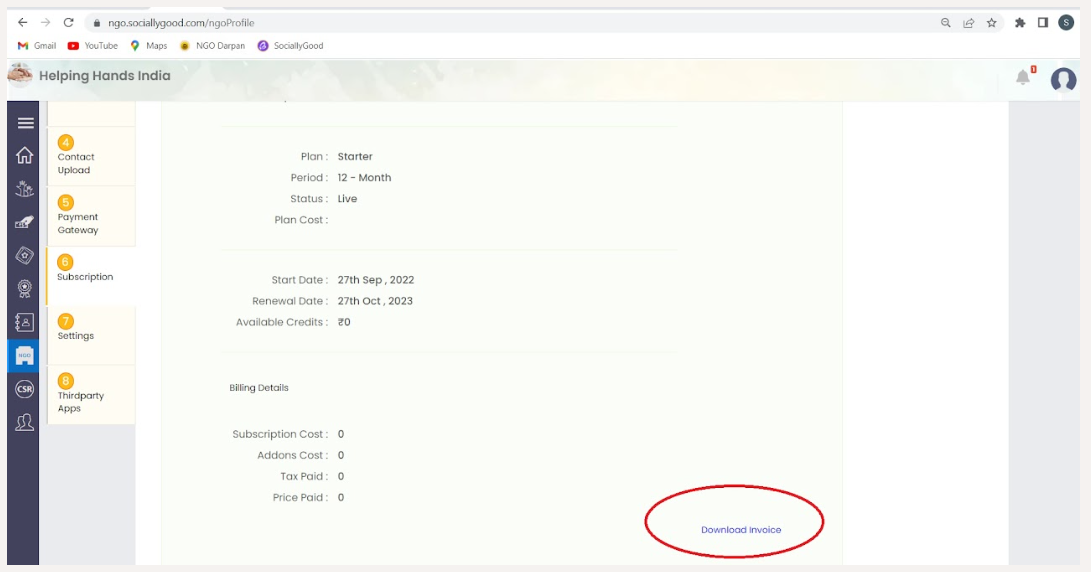Open notifications bell icon
This screenshot has width=1091, height=572.
click(1023, 77)
